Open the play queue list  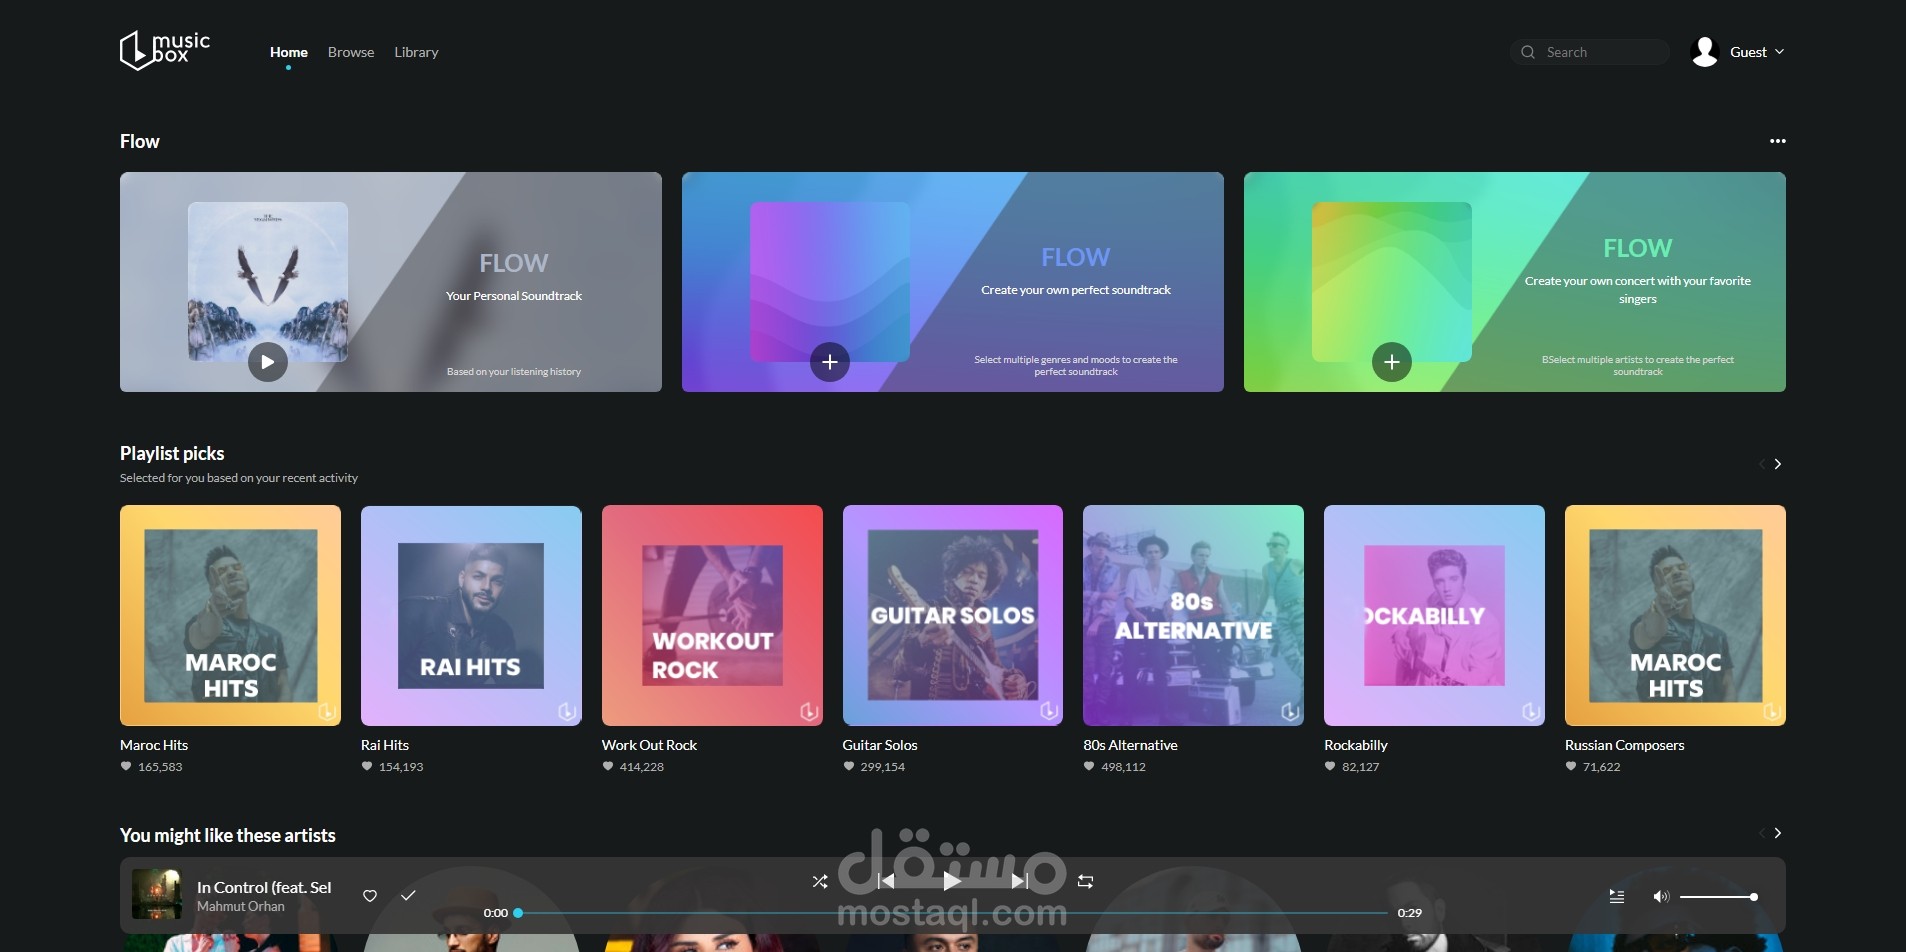(1616, 896)
